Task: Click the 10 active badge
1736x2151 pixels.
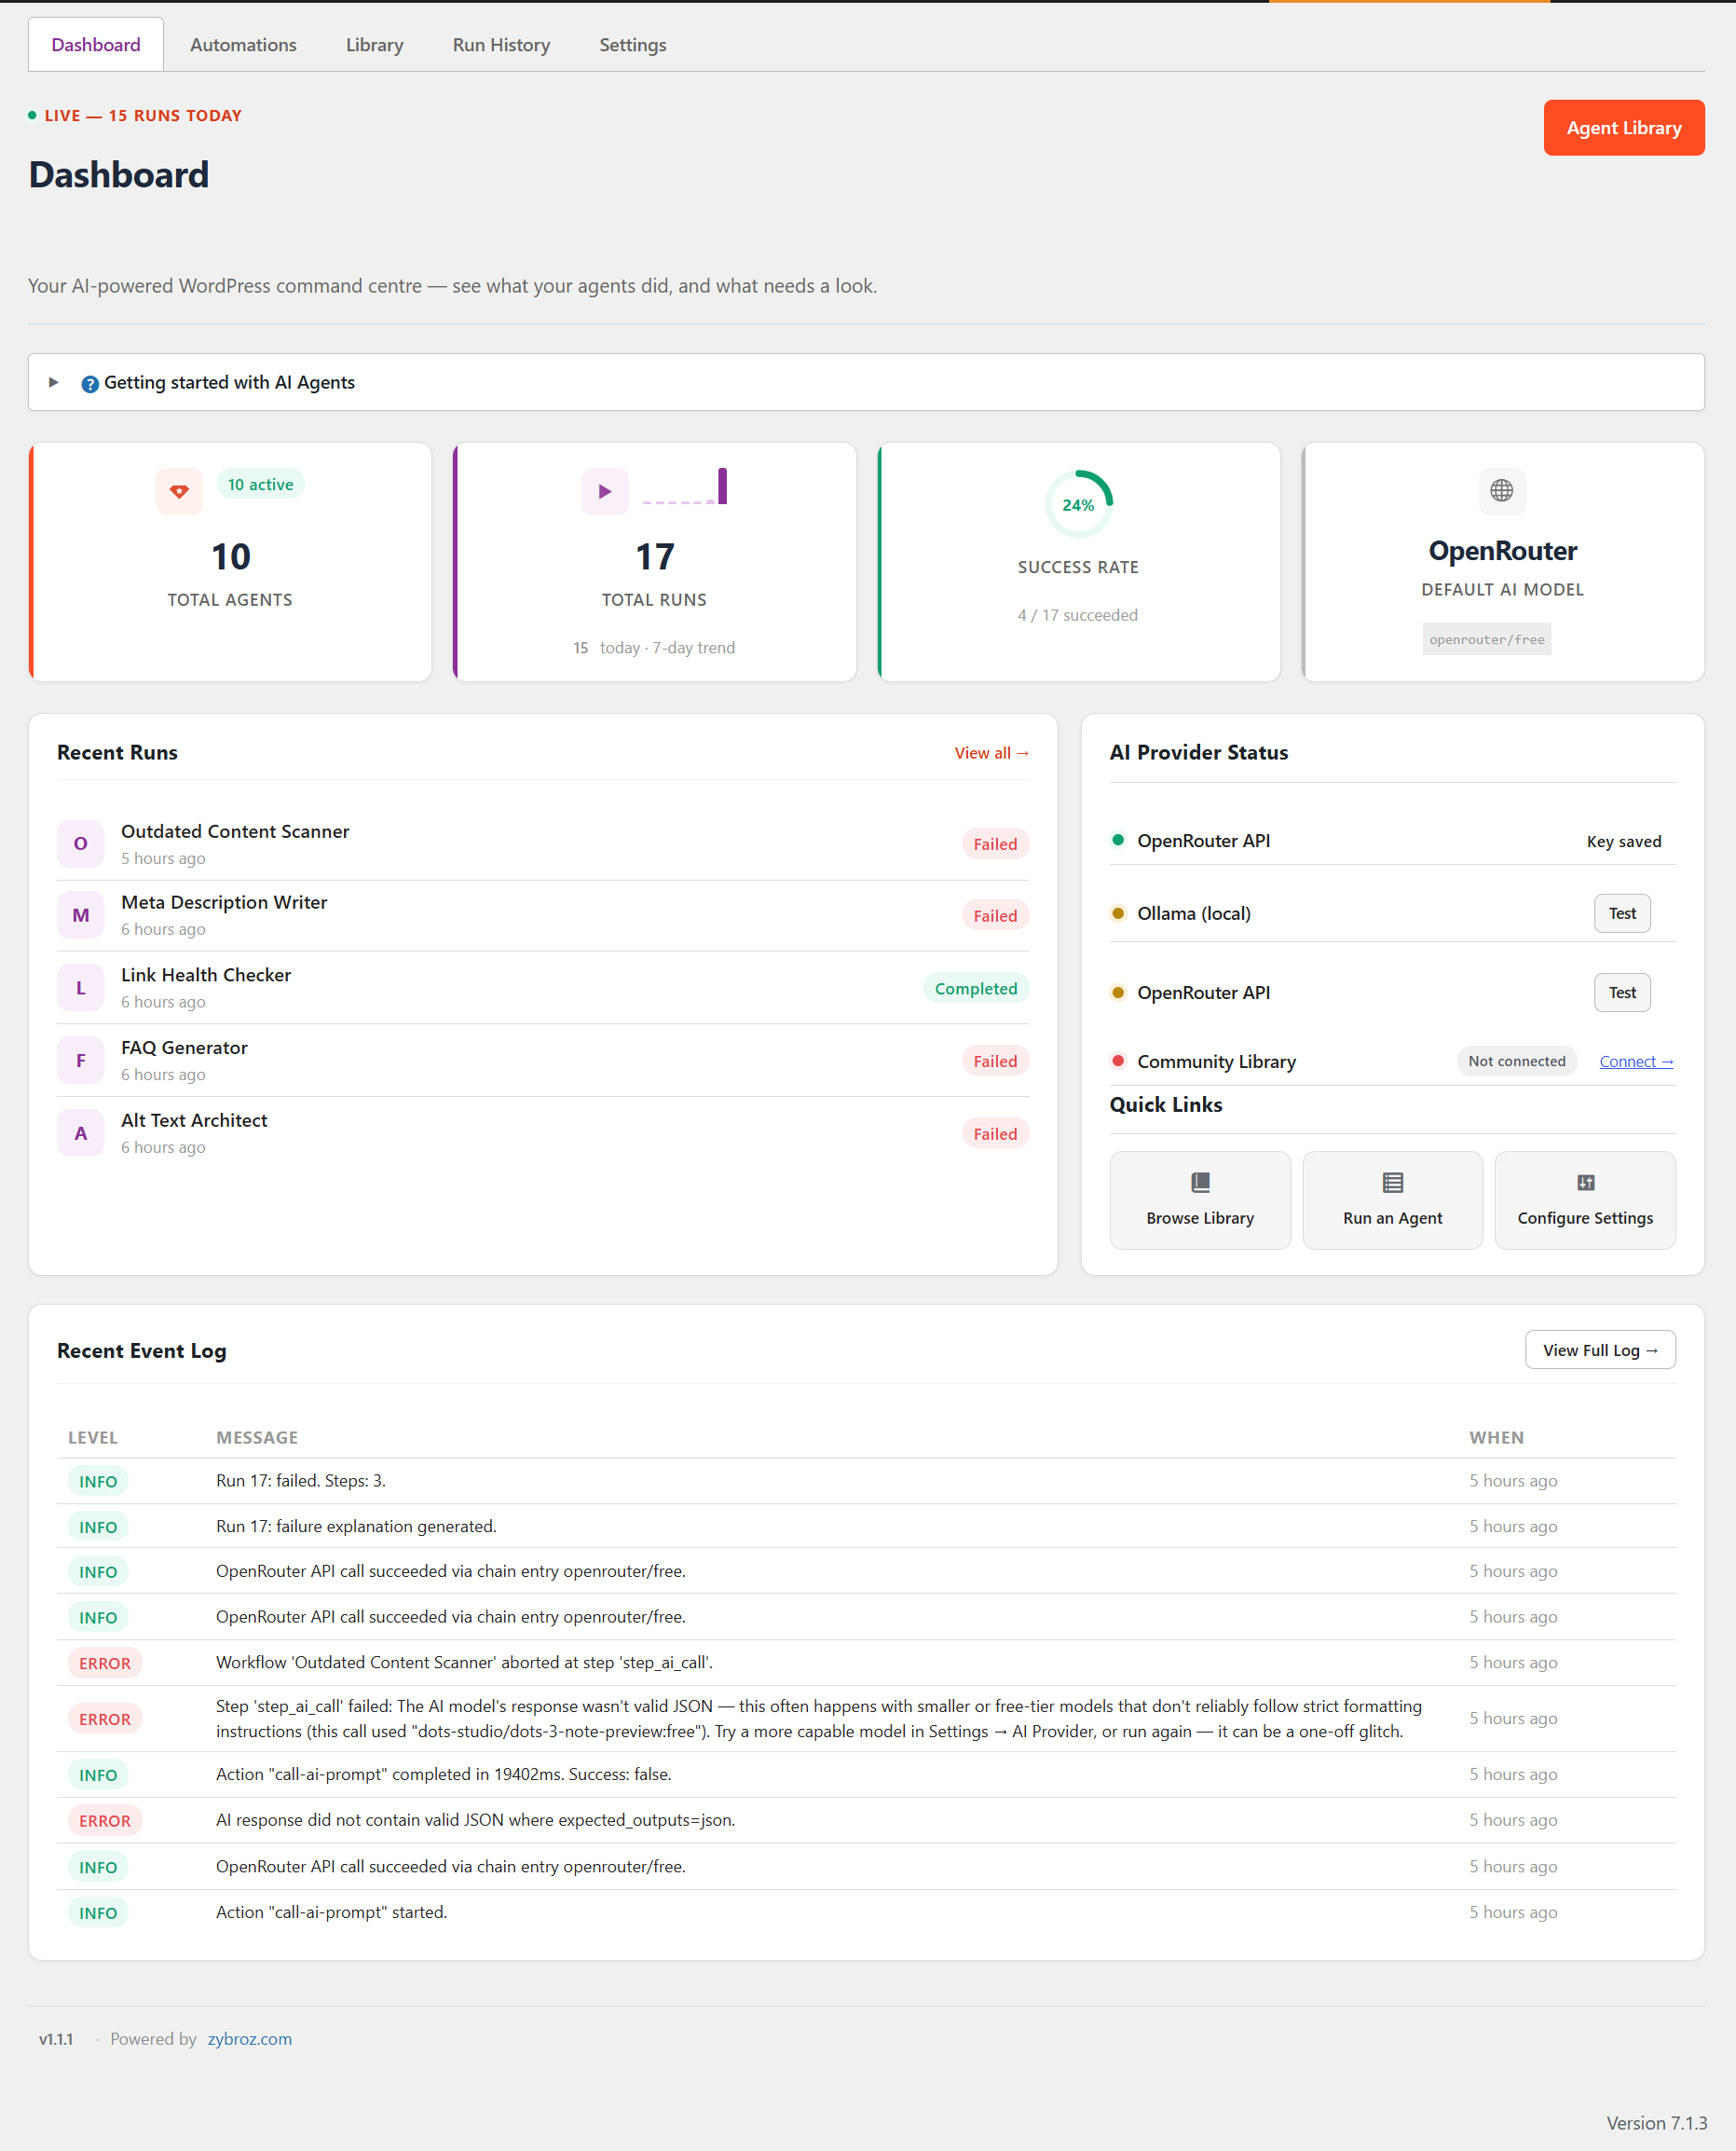Action: [260, 484]
